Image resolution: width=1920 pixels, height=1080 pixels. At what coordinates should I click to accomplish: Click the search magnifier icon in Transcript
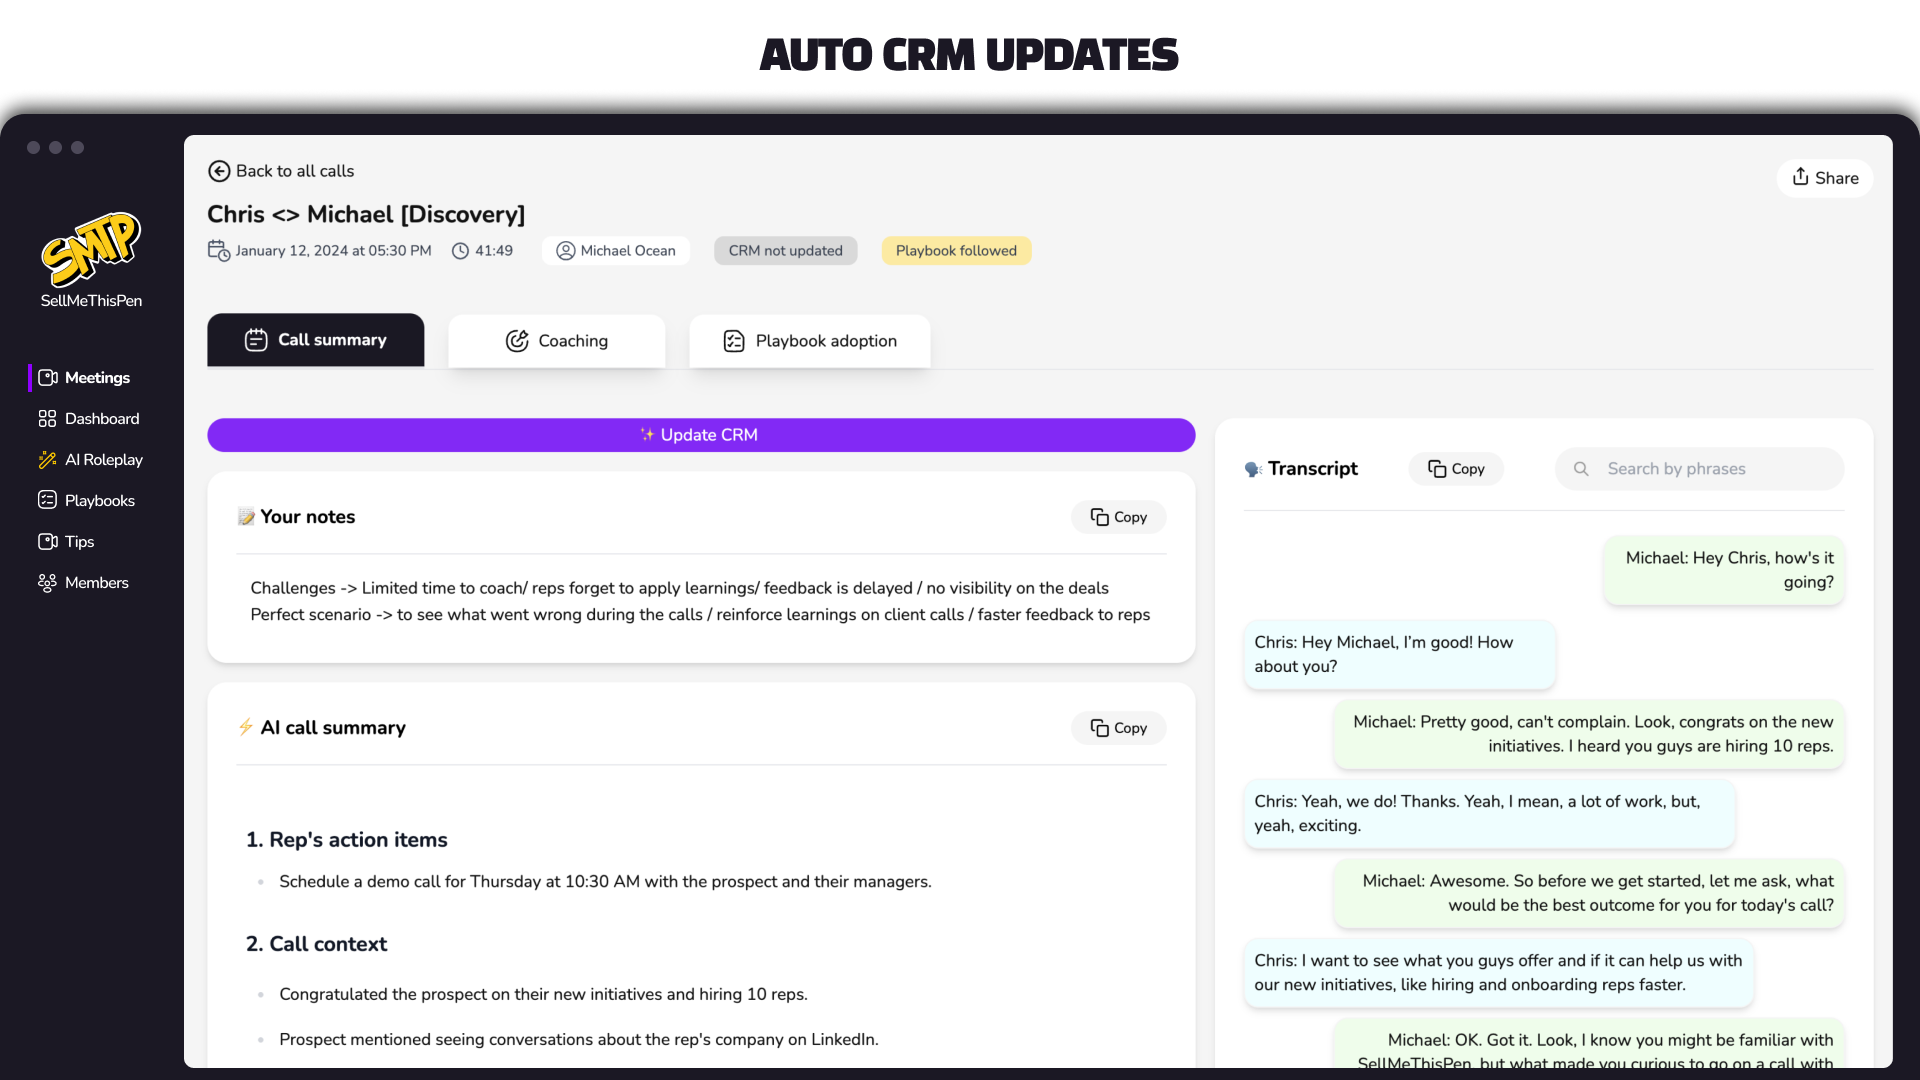1581,469
